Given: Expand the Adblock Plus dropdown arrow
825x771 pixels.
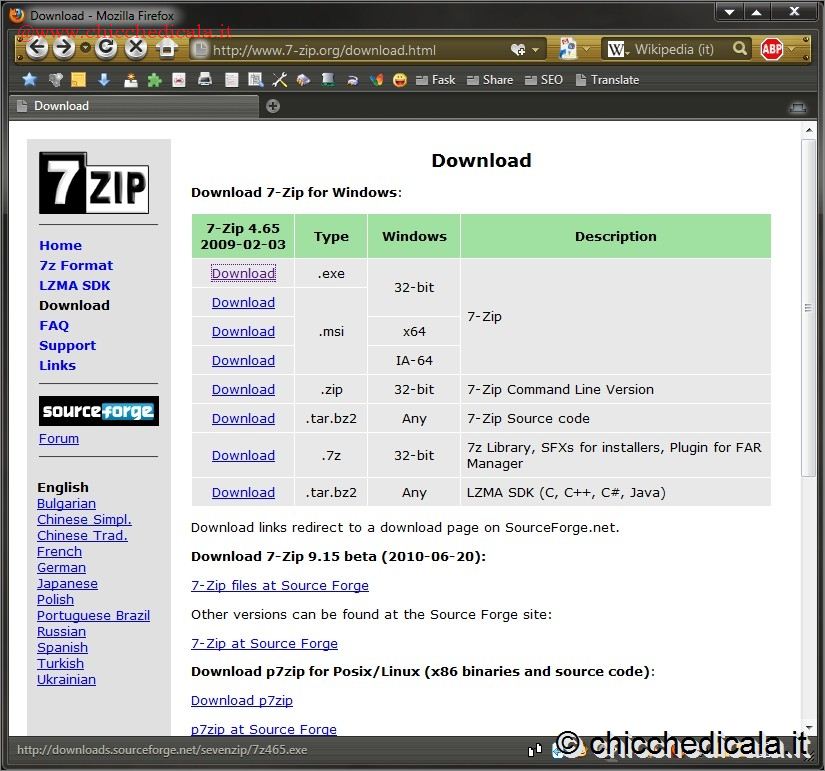Looking at the screenshot, I should tap(792, 49).
